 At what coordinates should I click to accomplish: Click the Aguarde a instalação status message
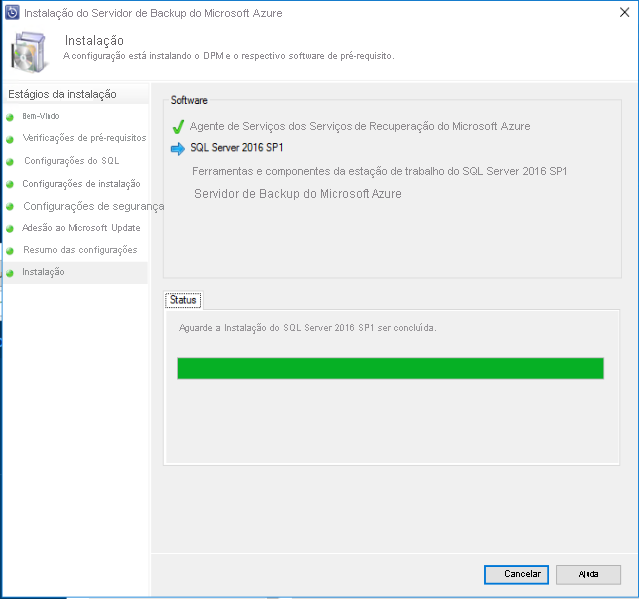point(308,328)
